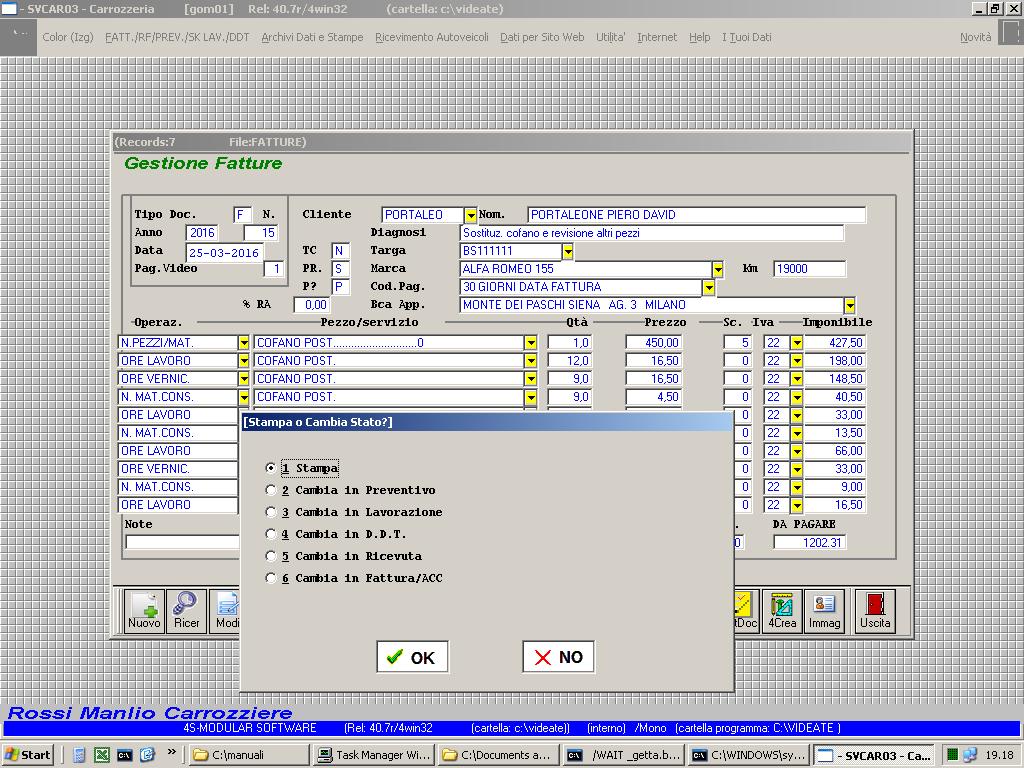Expand the quick launch overflow chevron
The height and width of the screenshot is (768, 1024).
tap(172, 752)
